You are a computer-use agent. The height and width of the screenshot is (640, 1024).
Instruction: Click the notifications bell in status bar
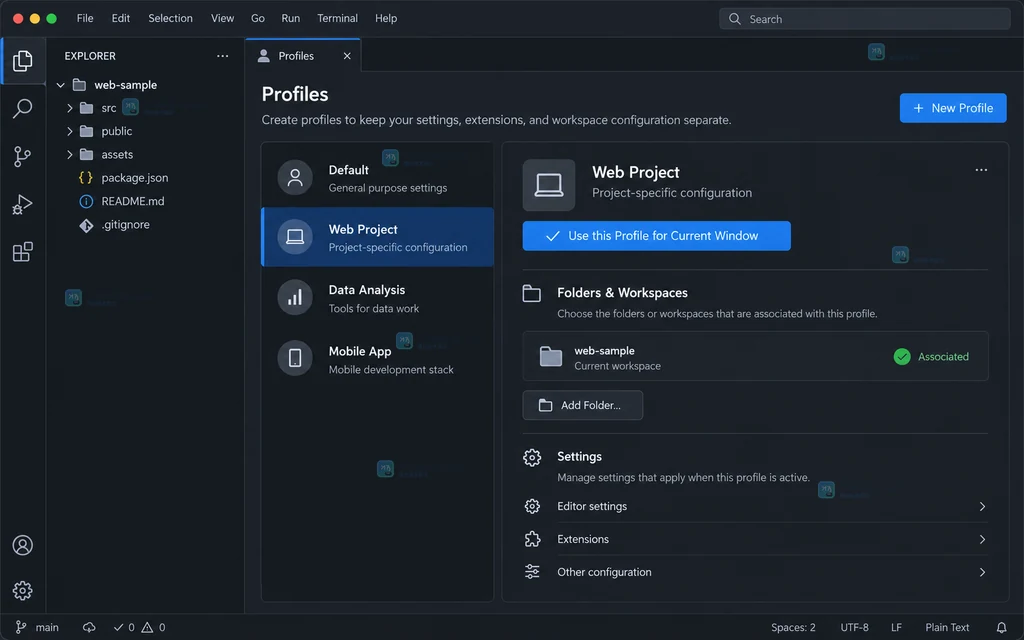tap(1001, 628)
